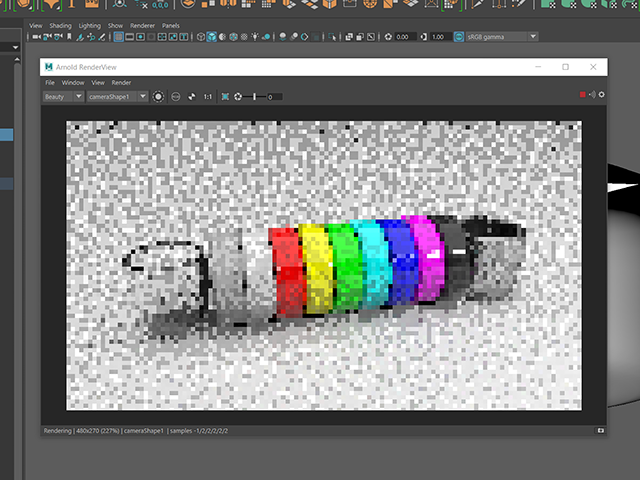Open the Panels menu in viewport panel
Screen dimensions: 640x480
click(x=171, y=26)
